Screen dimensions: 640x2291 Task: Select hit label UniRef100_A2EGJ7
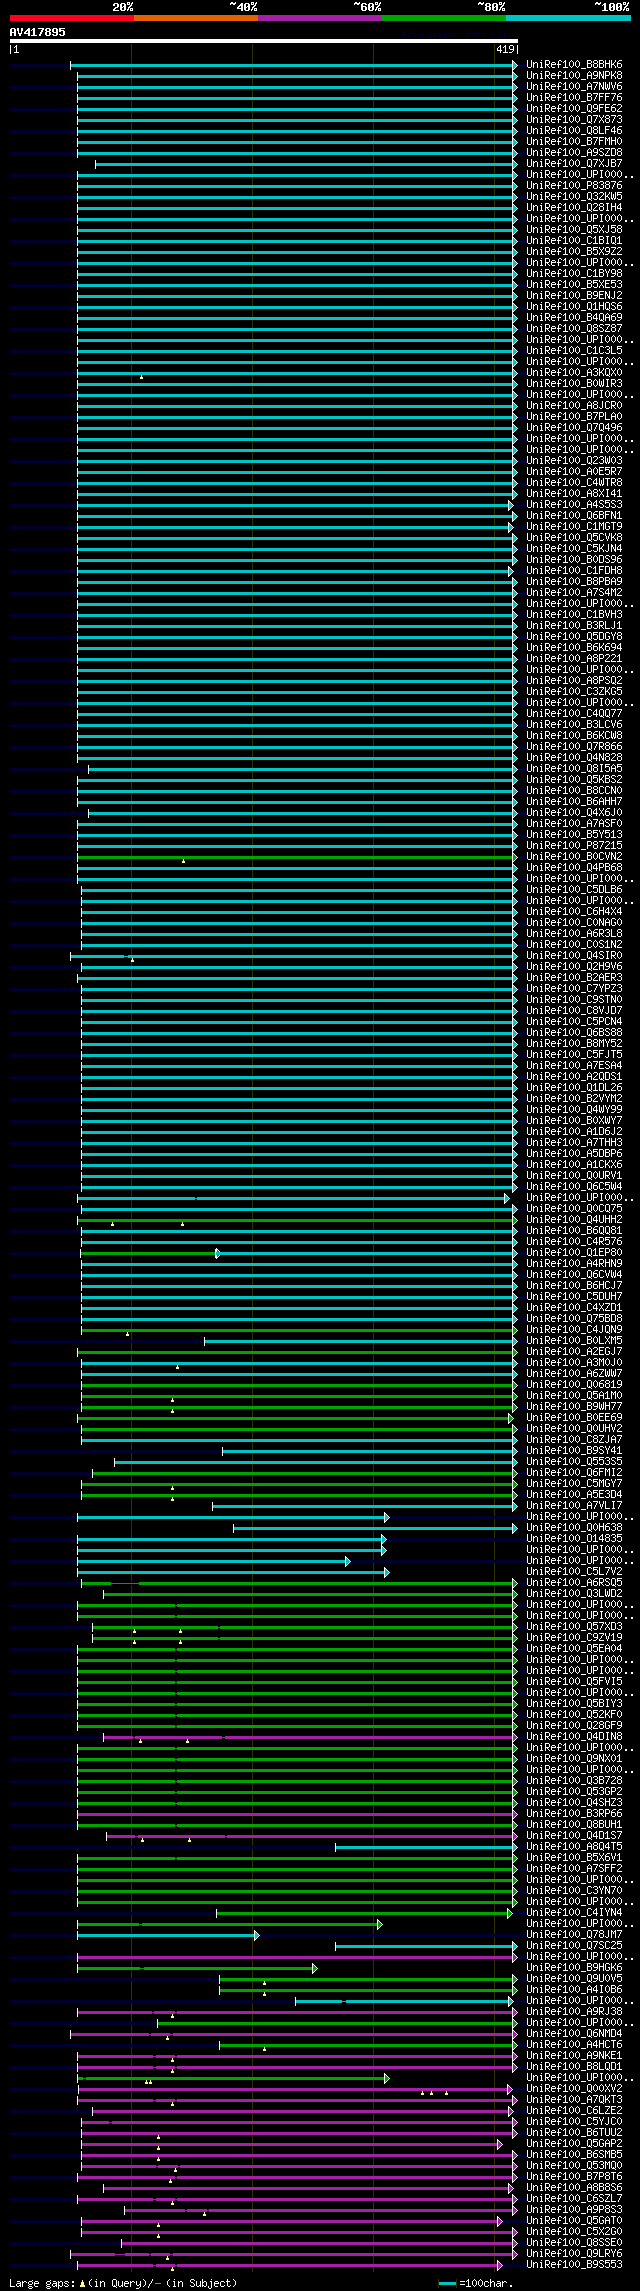[x=574, y=1352]
